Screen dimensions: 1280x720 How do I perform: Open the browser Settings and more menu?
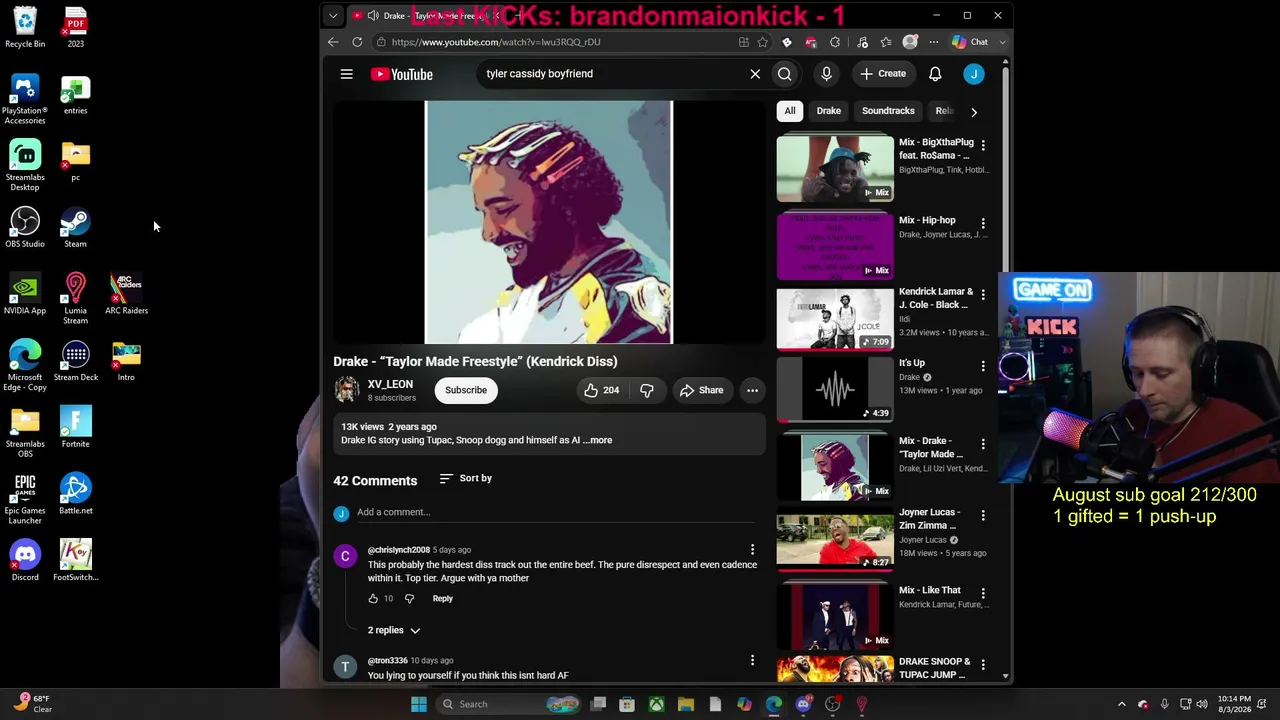coord(934,42)
